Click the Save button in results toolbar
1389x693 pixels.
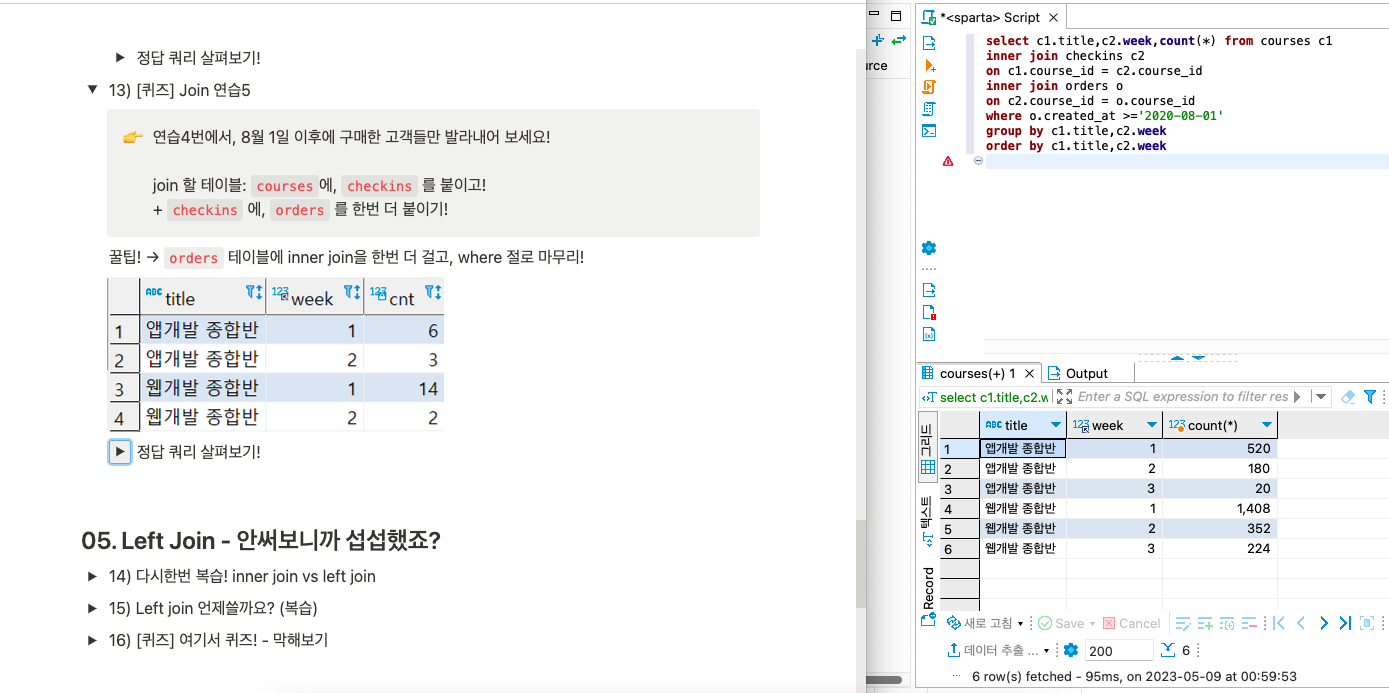(x=1059, y=623)
